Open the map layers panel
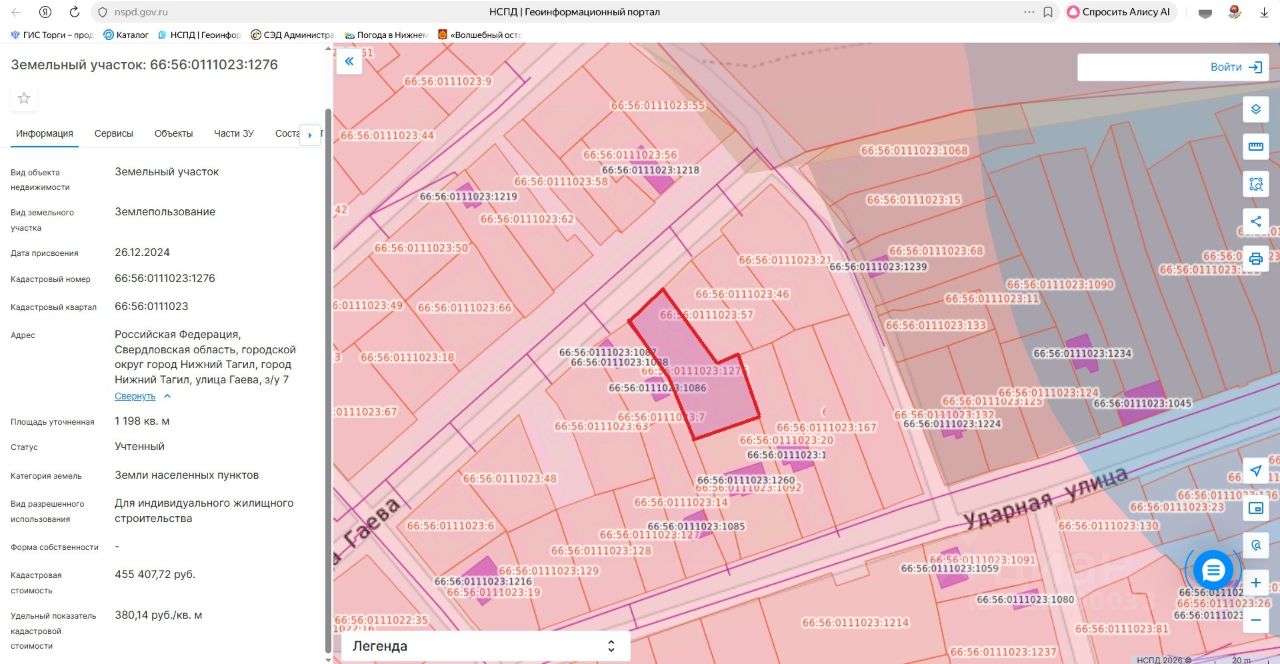The height and width of the screenshot is (664, 1280). click(1256, 110)
